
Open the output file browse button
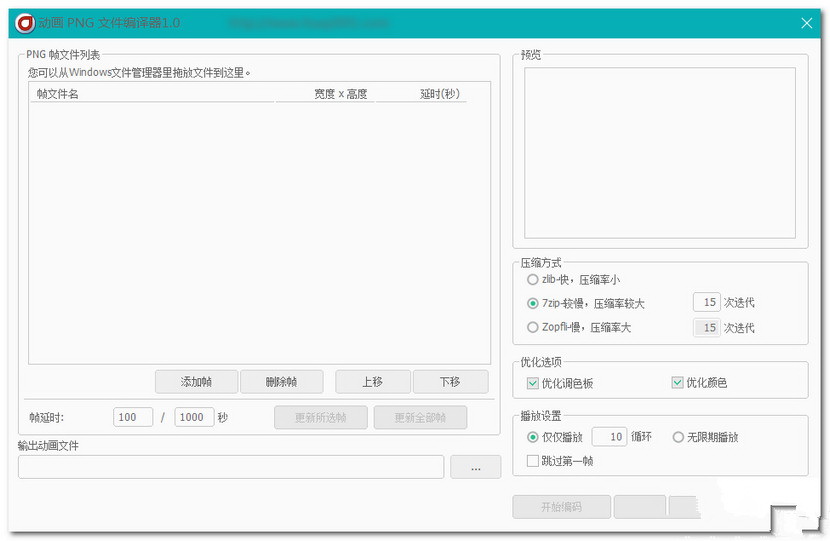click(475, 467)
